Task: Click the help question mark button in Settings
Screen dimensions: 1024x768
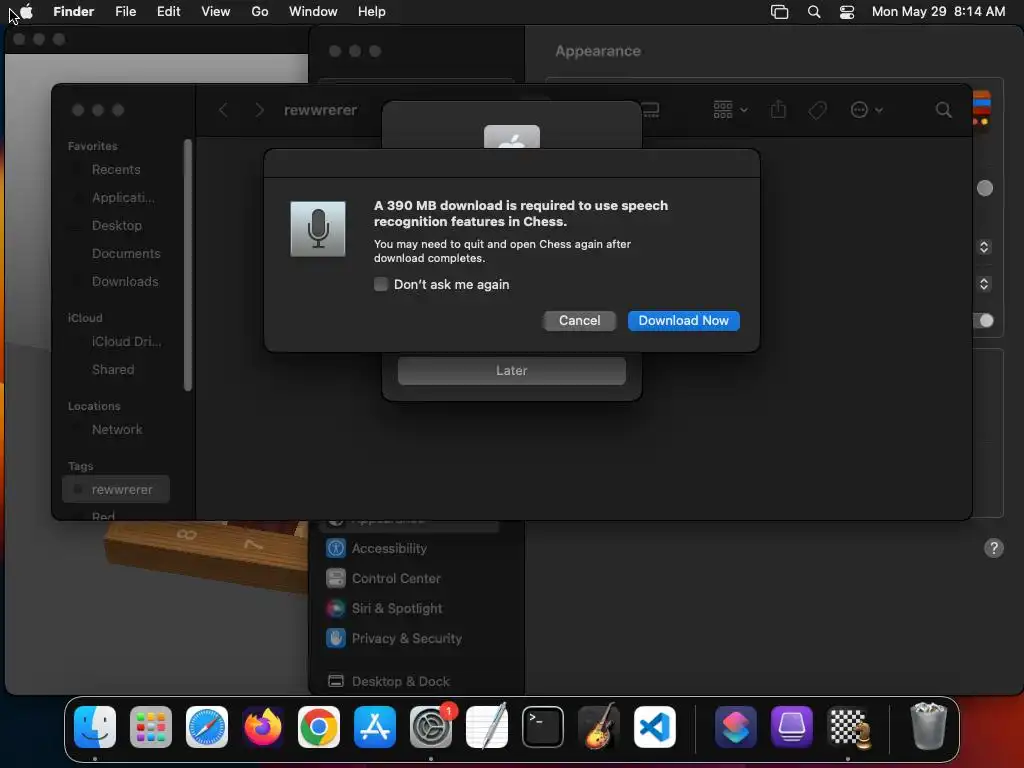Action: click(x=993, y=548)
